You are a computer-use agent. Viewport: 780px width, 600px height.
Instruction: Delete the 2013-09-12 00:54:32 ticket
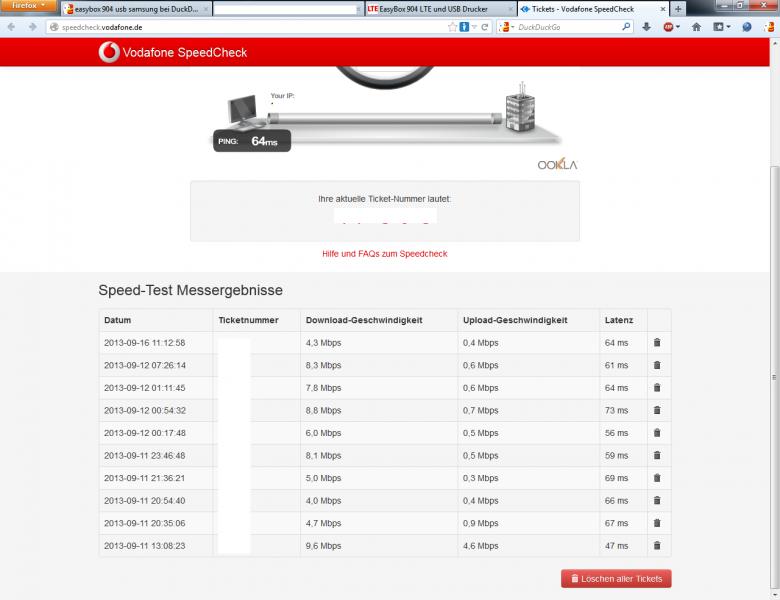(657, 410)
